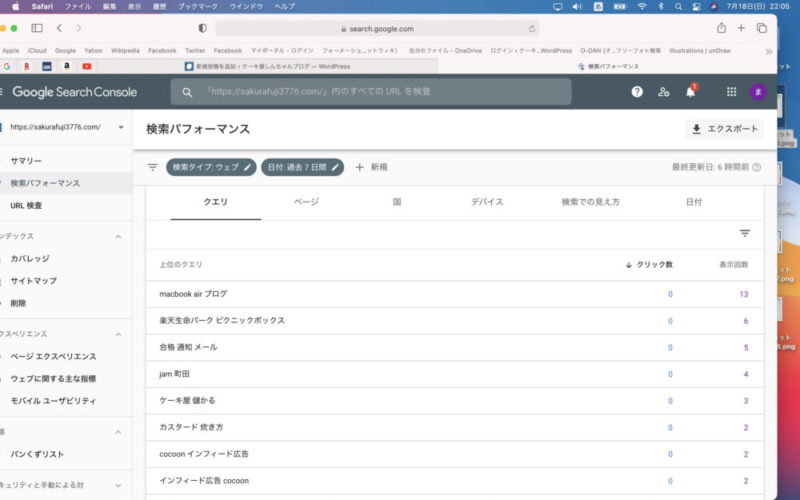Screen dimensions: 800x500
Task: Show more bookmarks chevron
Action: click(x=769, y=51)
